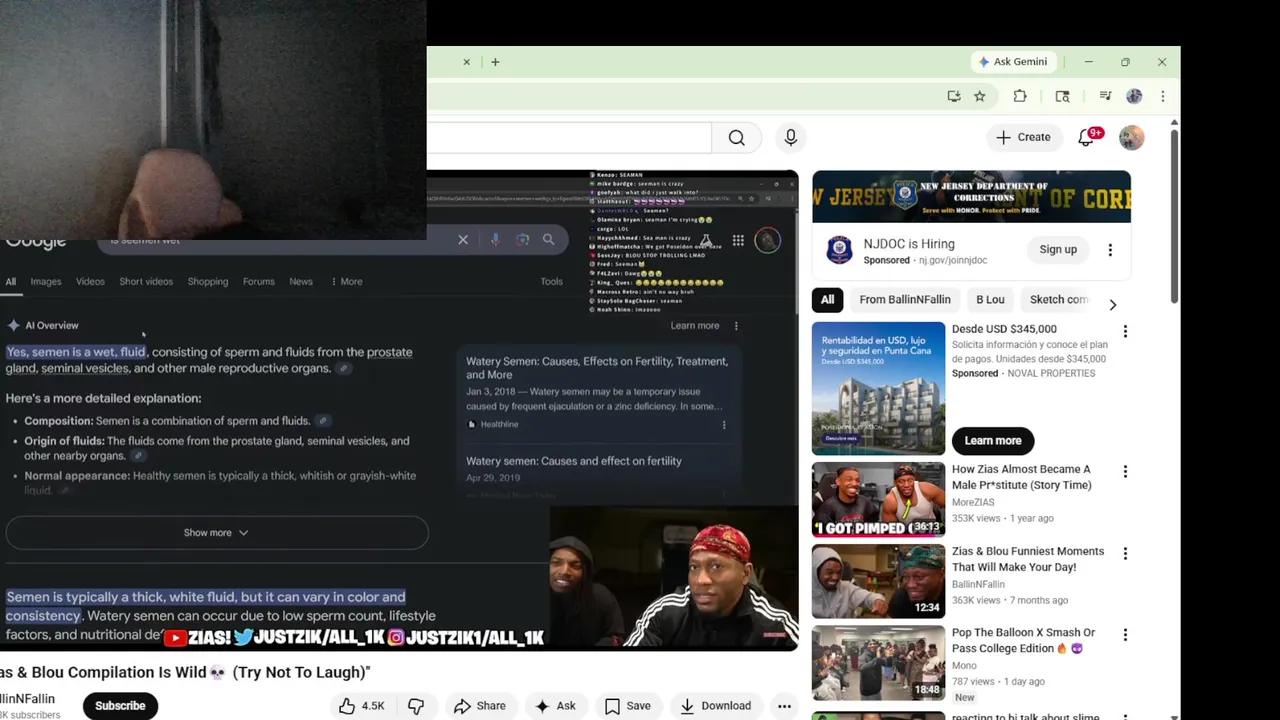Open more actions ellipsis under video
1280x720 pixels.
tap(785, 706)
